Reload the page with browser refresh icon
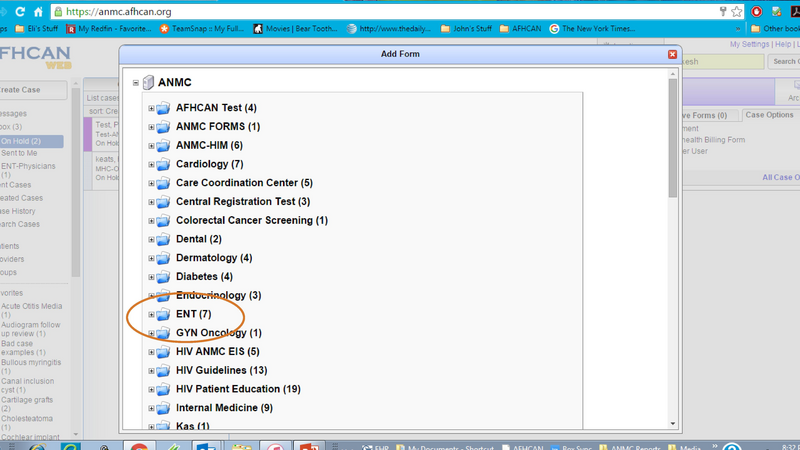The width and height of the screenshot is (800, 450). pos(20,11)
